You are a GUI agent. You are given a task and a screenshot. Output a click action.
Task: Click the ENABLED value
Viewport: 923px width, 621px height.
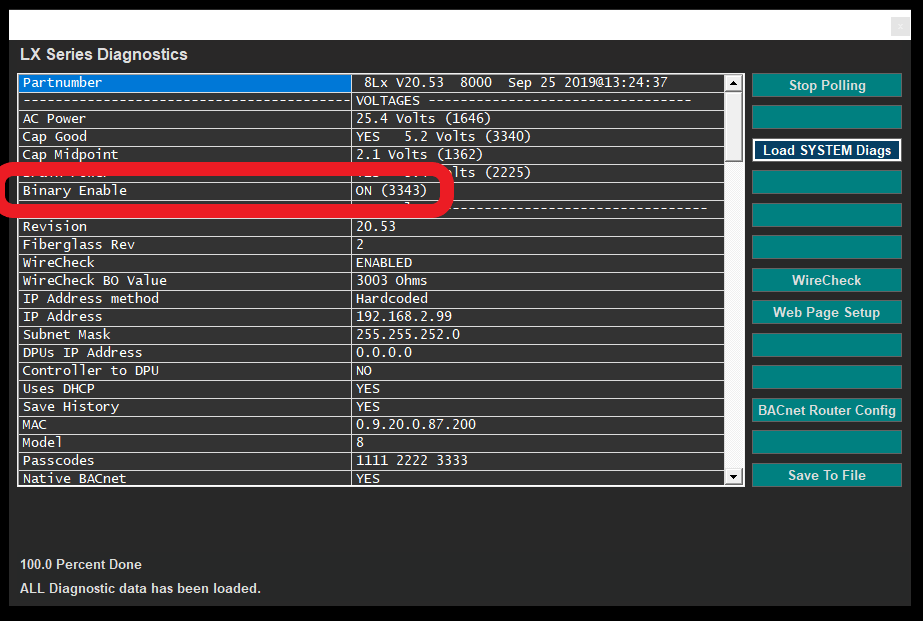click(x=384, y=263)
